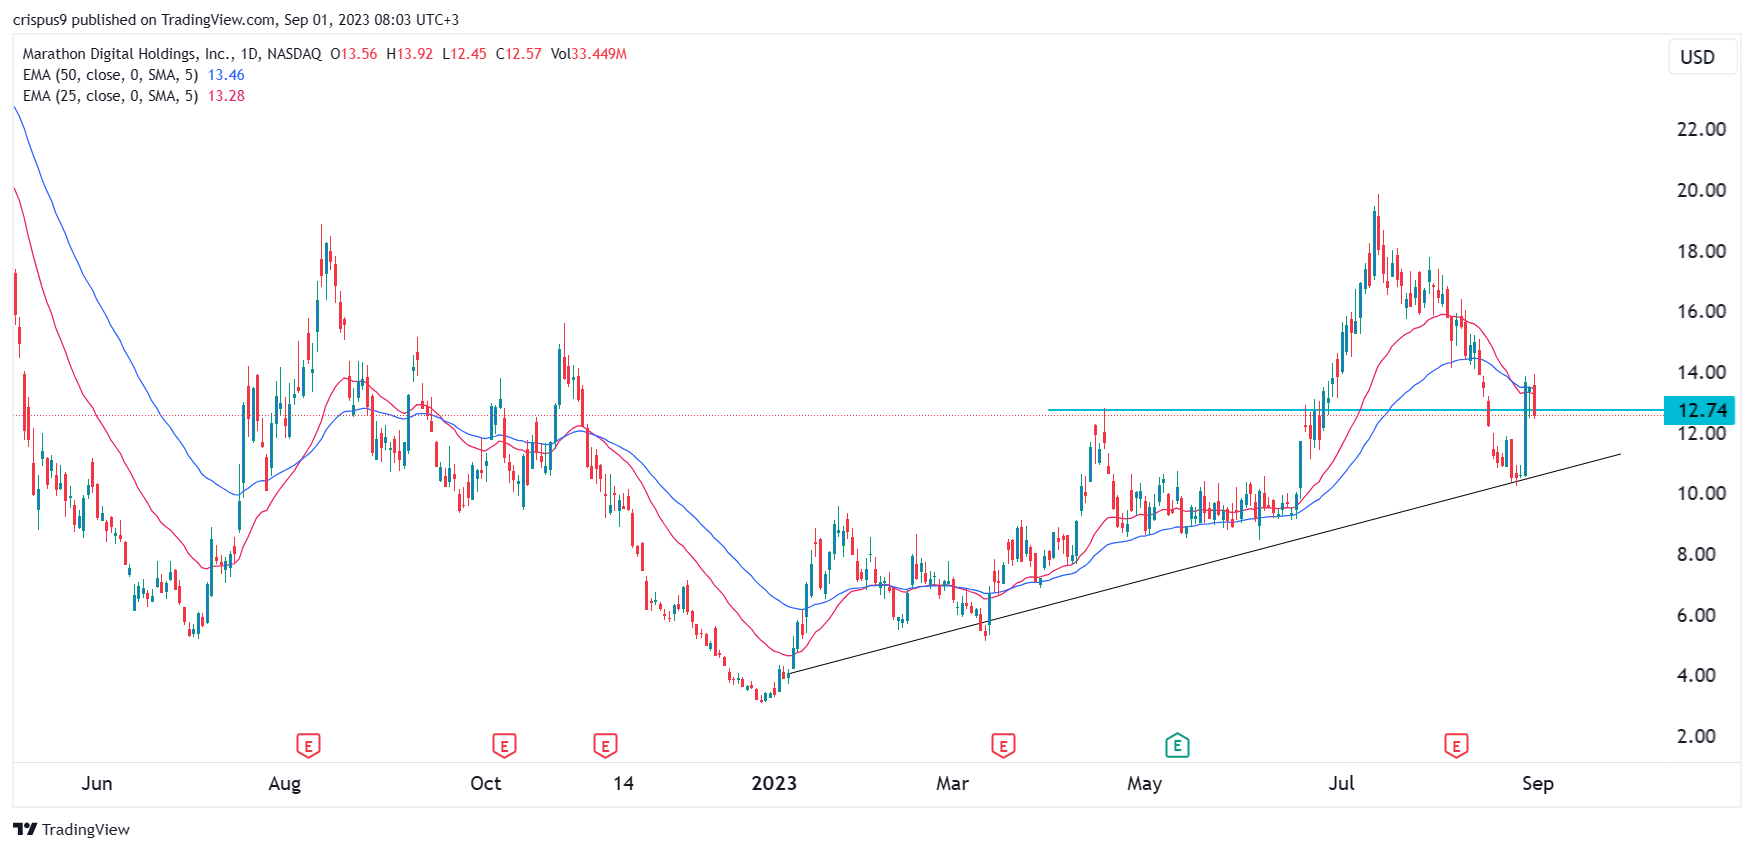
Task: Click the 14.00 price axis label
Action: tap(1701, 372)
